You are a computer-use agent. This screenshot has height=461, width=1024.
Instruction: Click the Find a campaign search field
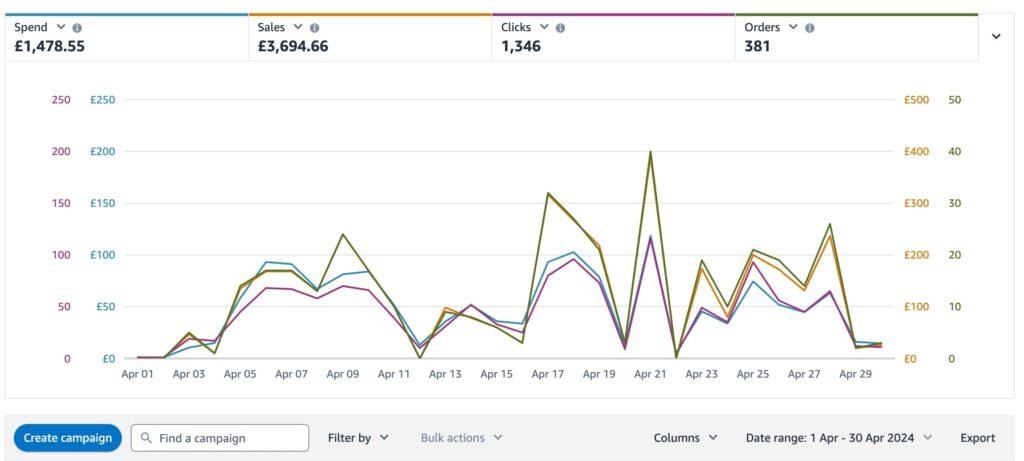[x=230, y=438]
